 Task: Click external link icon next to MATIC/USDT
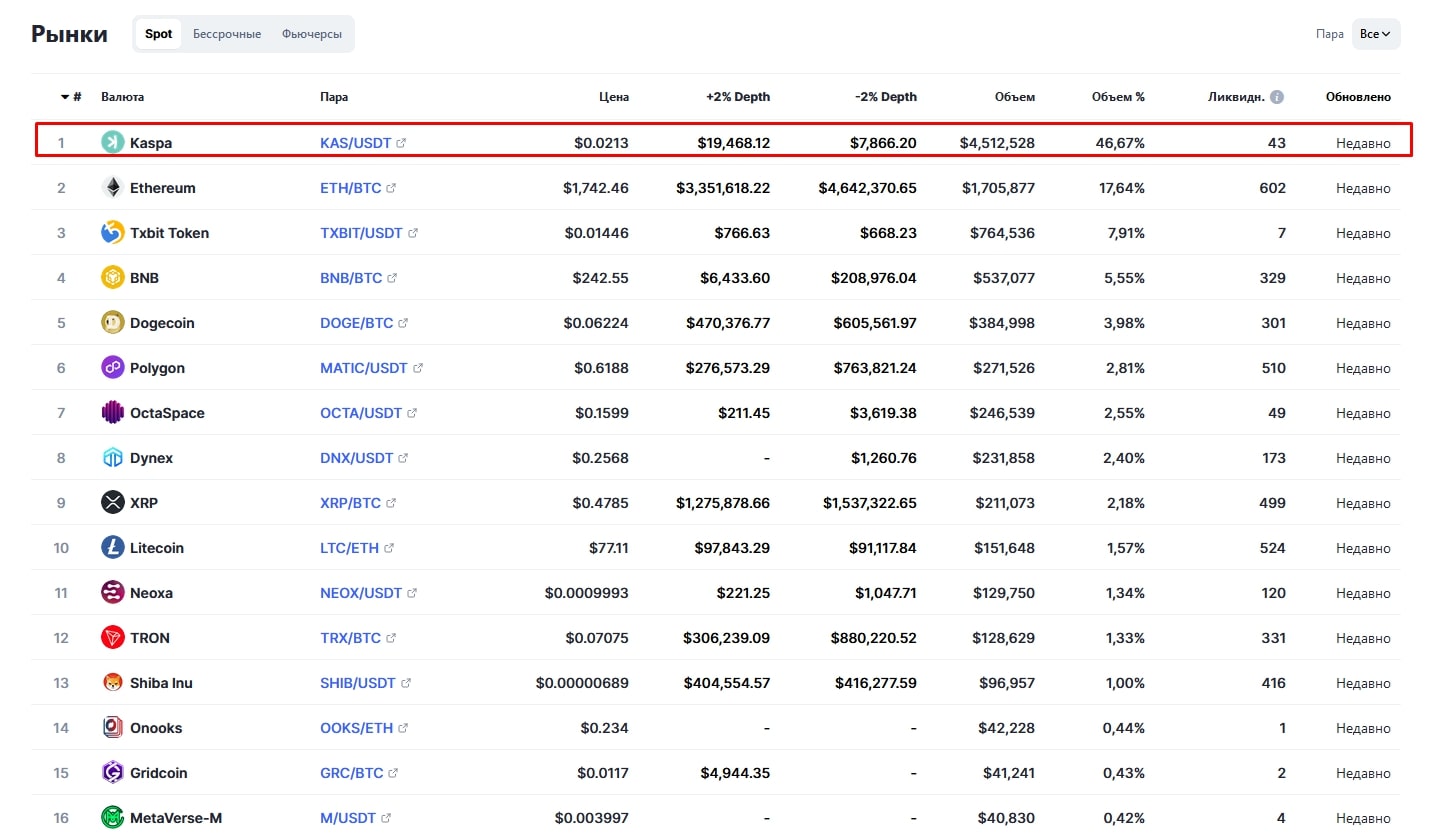(418, 368)
